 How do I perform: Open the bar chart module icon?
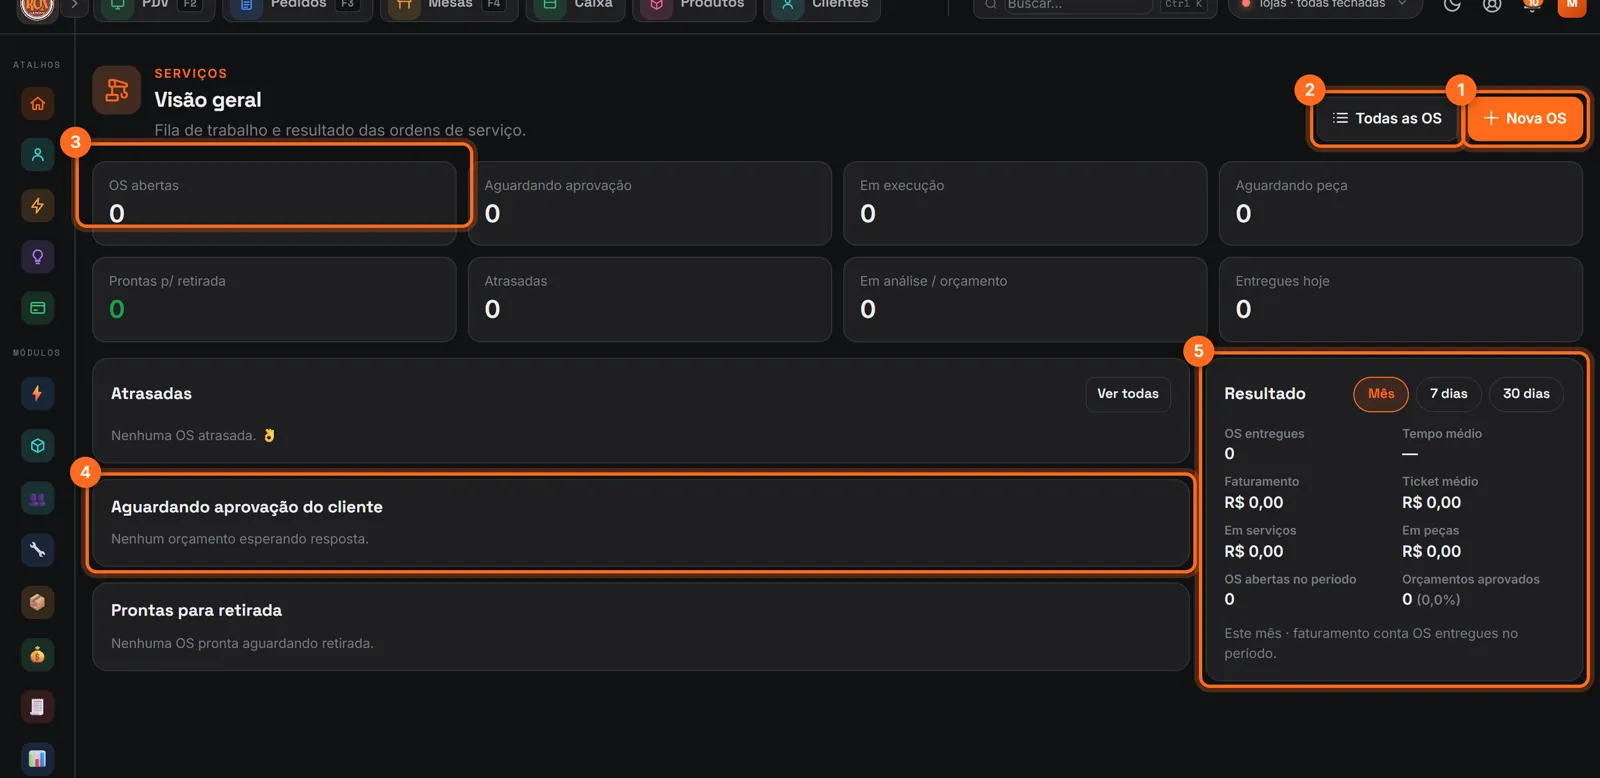click(37, 758)
